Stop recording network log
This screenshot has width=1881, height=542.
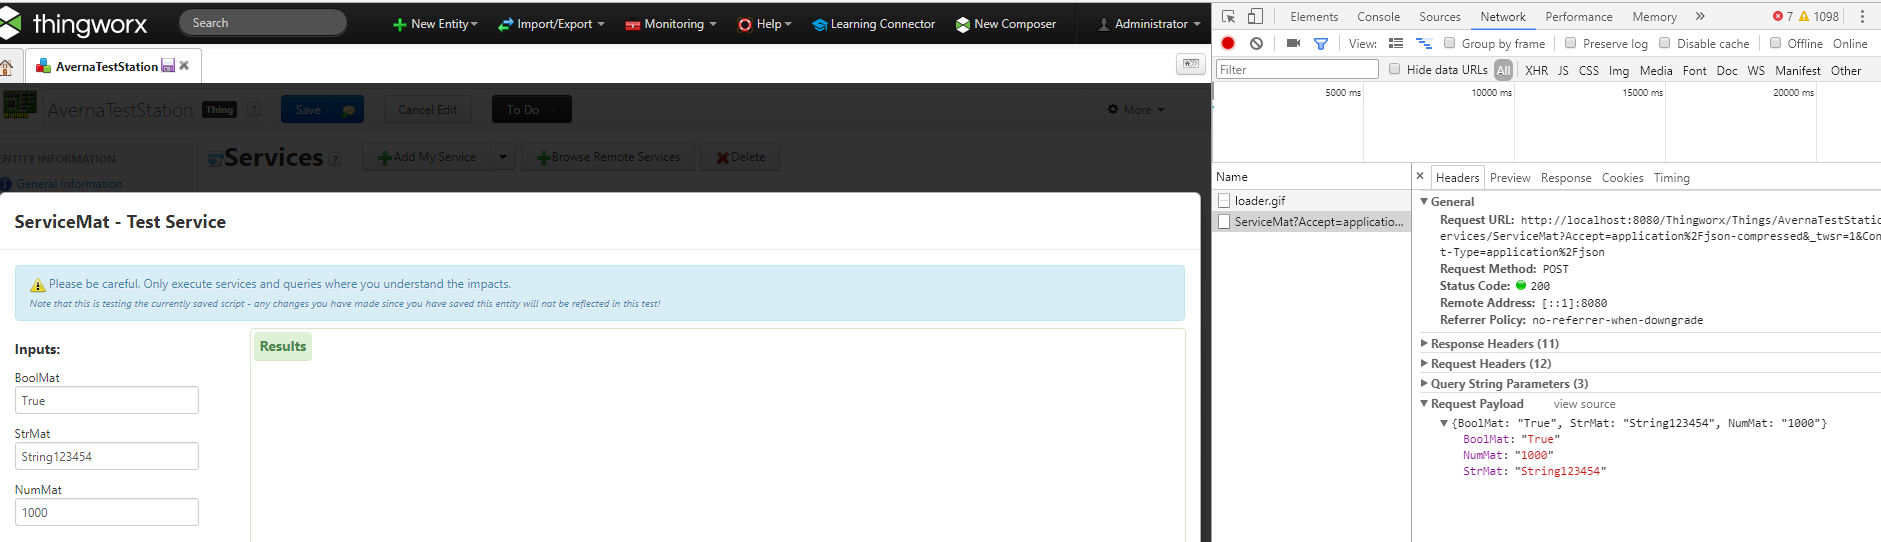point(1228,43)
